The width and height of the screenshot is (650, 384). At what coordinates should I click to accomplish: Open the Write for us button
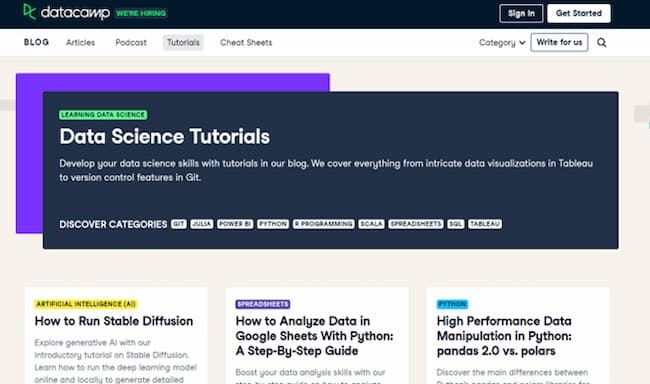559,42
